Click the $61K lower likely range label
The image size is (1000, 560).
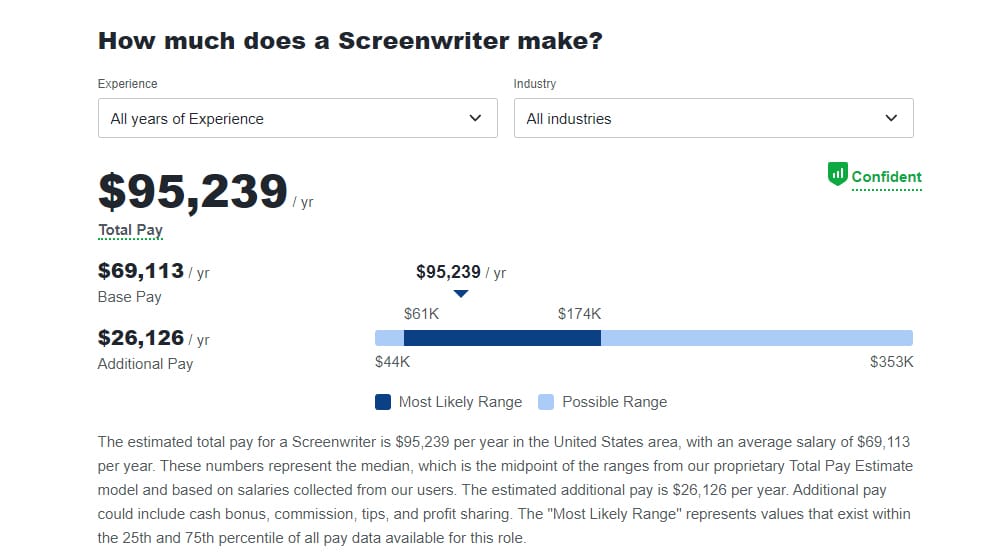422,314
